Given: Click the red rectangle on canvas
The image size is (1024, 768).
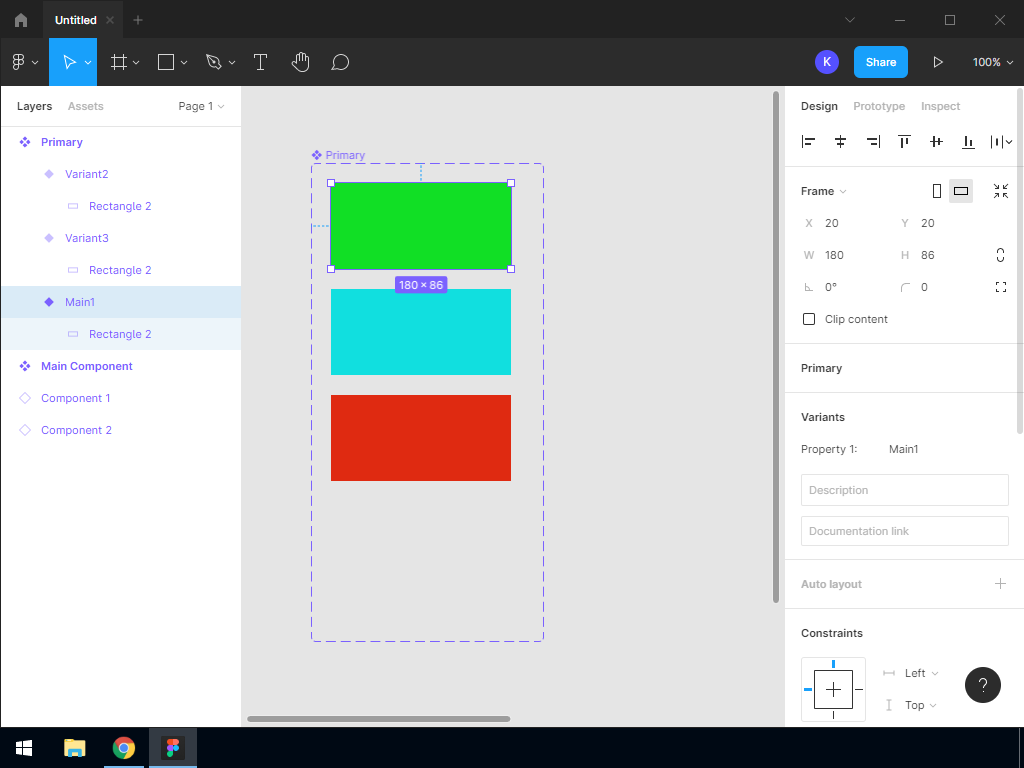Looking at the screenshot, I should (421, 438).
